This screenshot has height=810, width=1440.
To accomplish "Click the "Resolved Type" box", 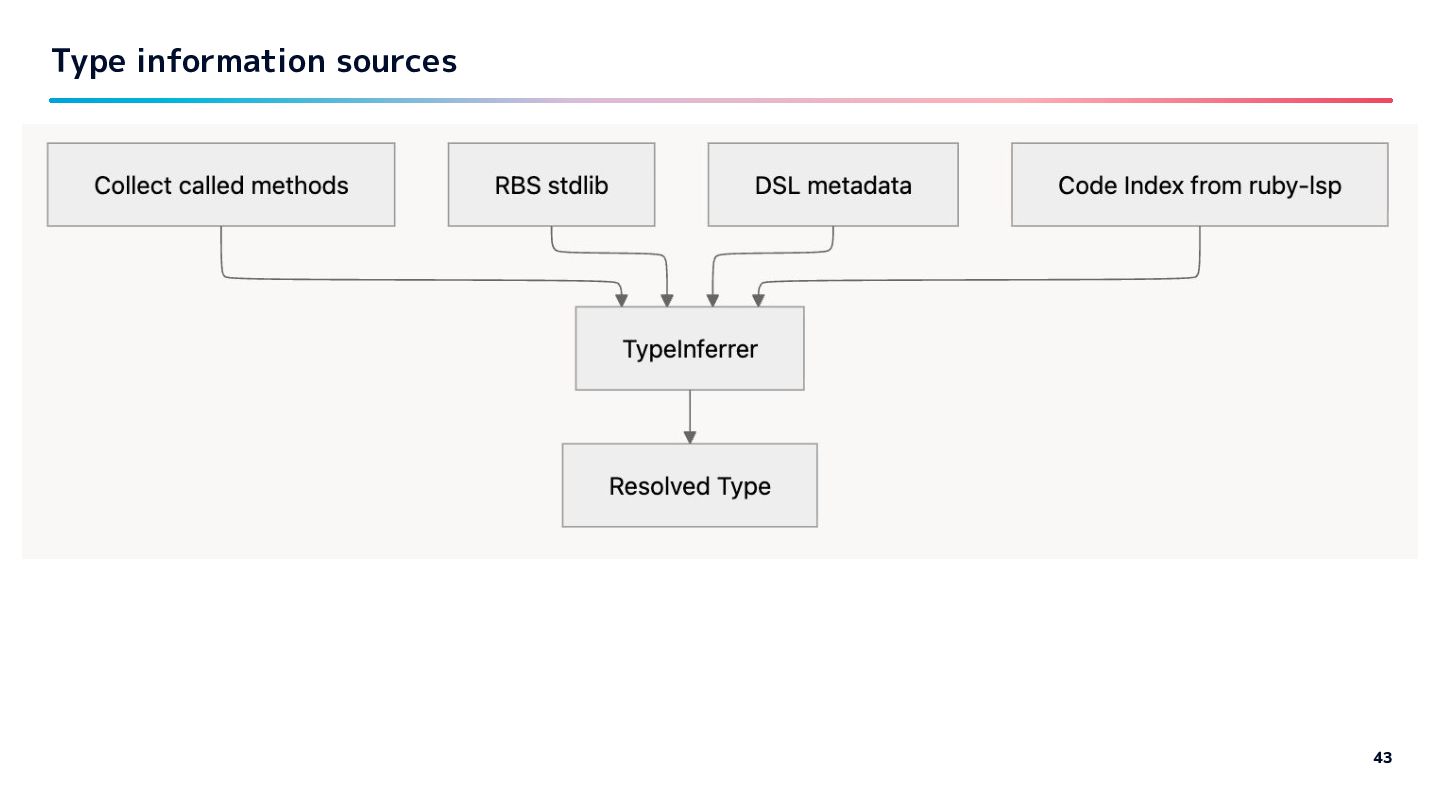I will (x=690, y=486).
